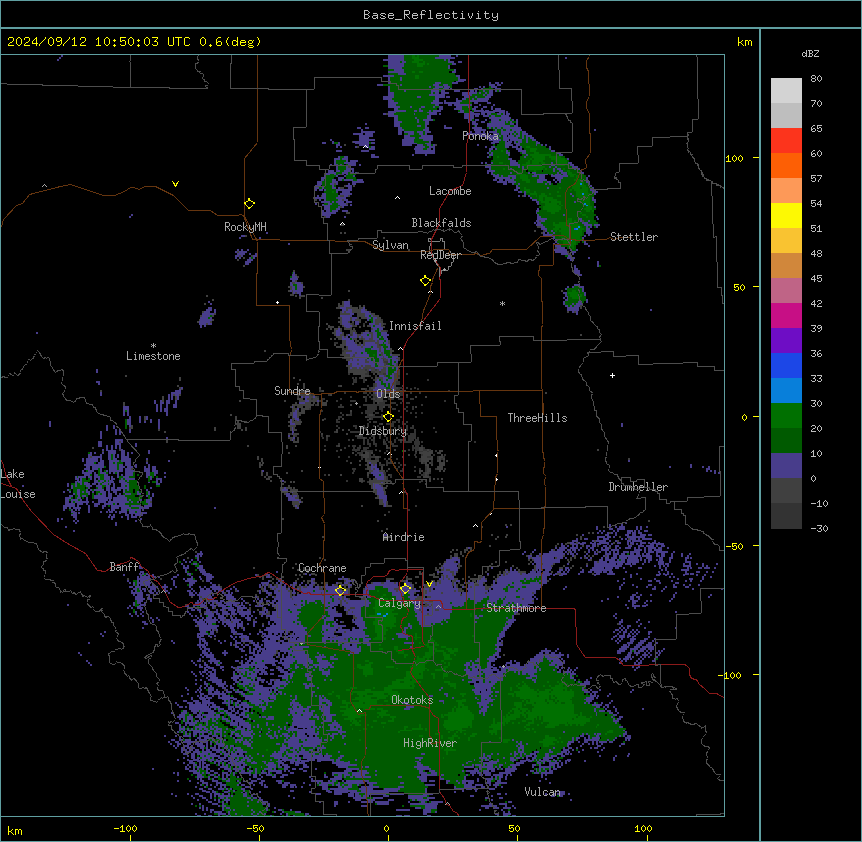Click the yellow marker between Olds and Didsbury
The height and width of the screenshot is (842, 862).
(388, 417)
